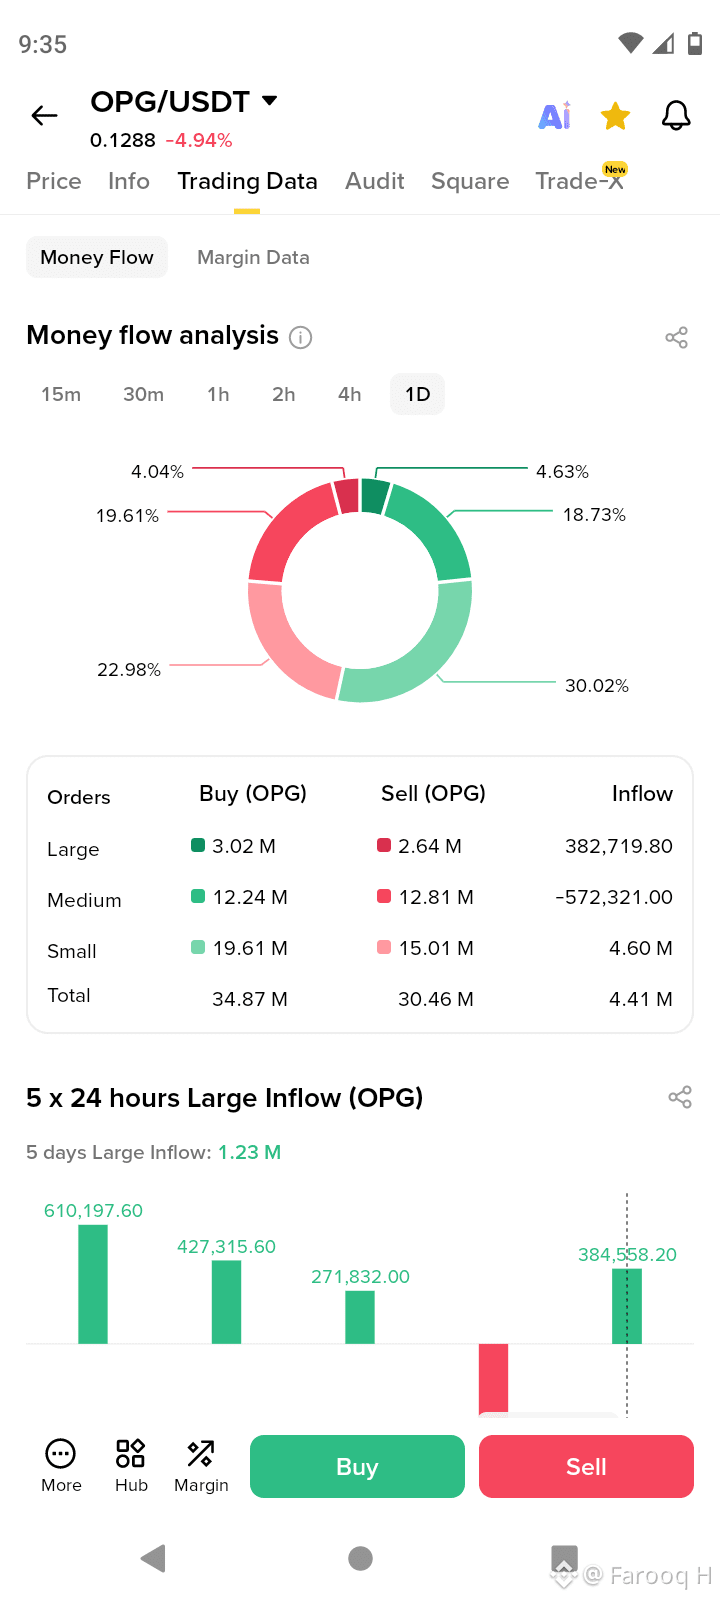This screenshot has width=720, height=1600.
Task: Tap the back arrow icon
Action: pos(44,116)
